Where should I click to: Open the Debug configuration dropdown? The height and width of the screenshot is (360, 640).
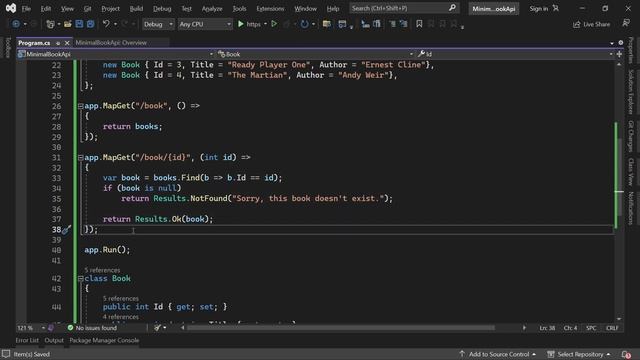[x=158, y=24]
